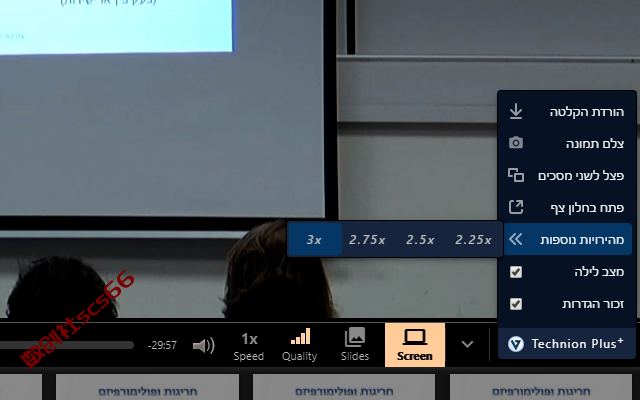
Task: Set playback speed to 2.25x
Action: click(x=473, y=240)
